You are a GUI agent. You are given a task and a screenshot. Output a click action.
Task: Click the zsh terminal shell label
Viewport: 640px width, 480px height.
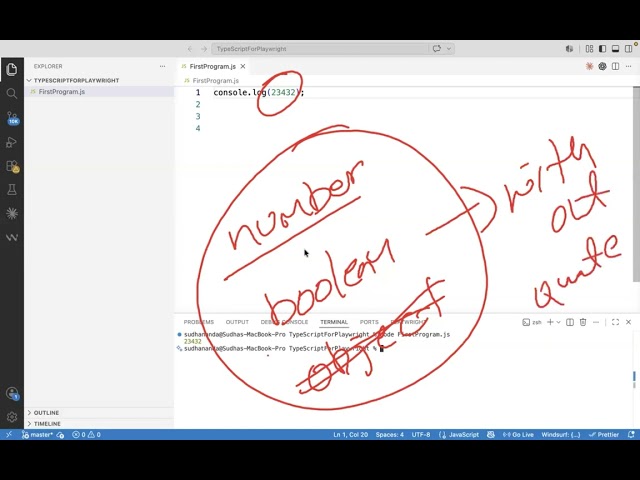coord(532,322)
